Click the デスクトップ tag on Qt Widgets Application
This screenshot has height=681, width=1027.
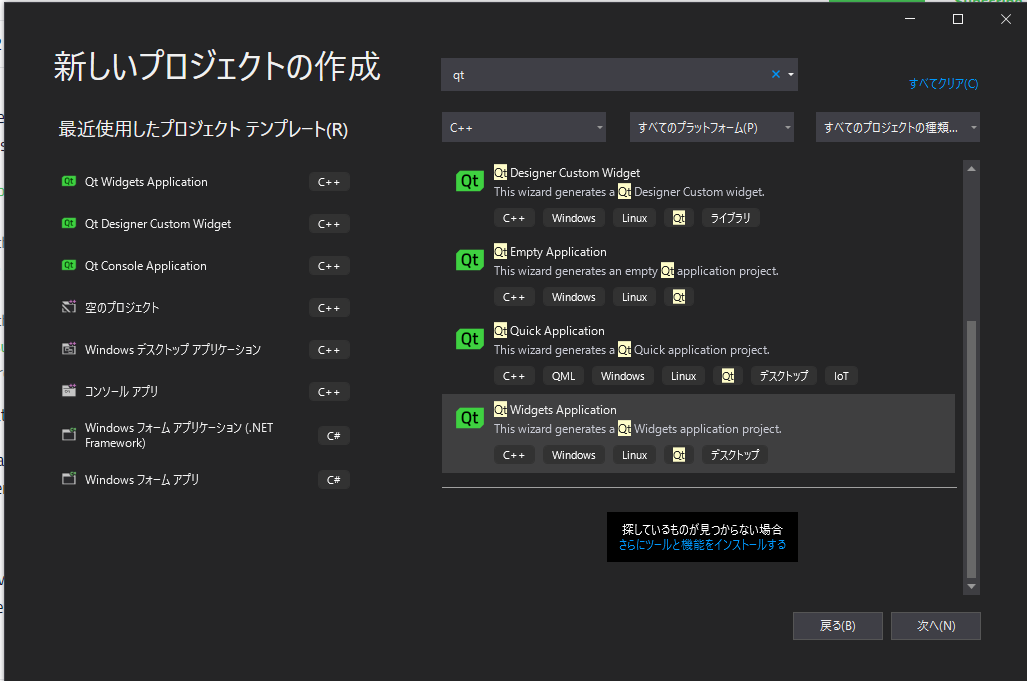pos(735,455)
